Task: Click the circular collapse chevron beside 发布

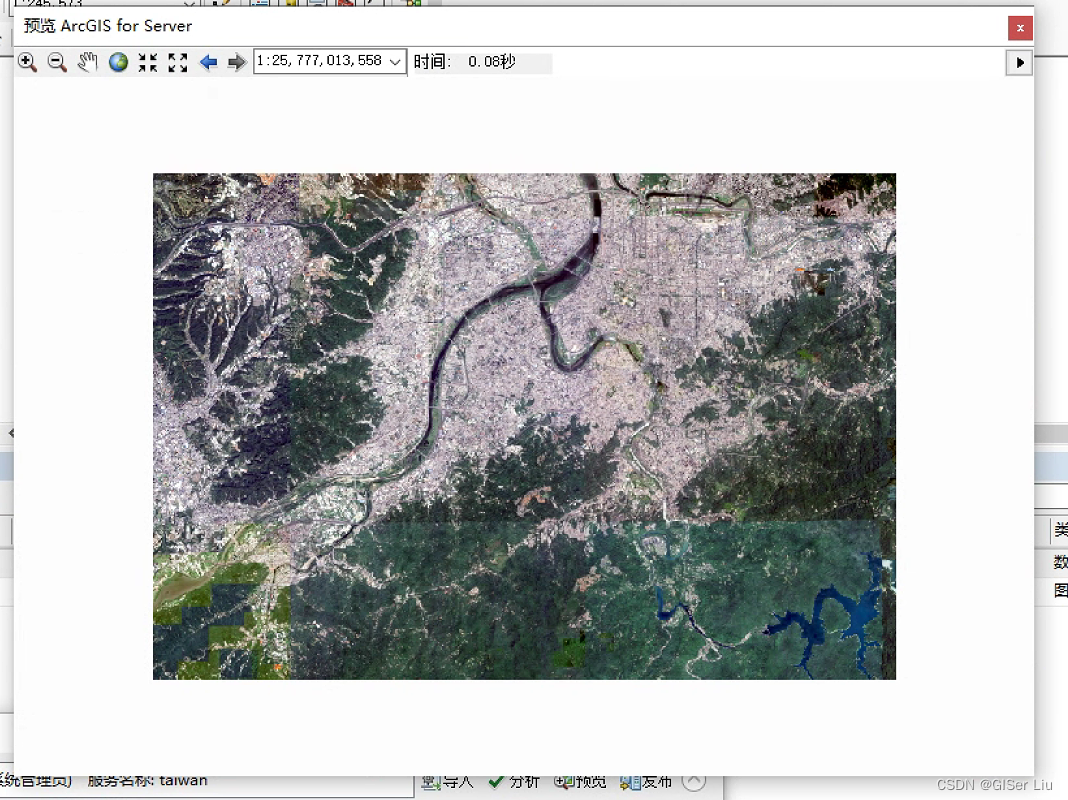Action: click(693, 781)
